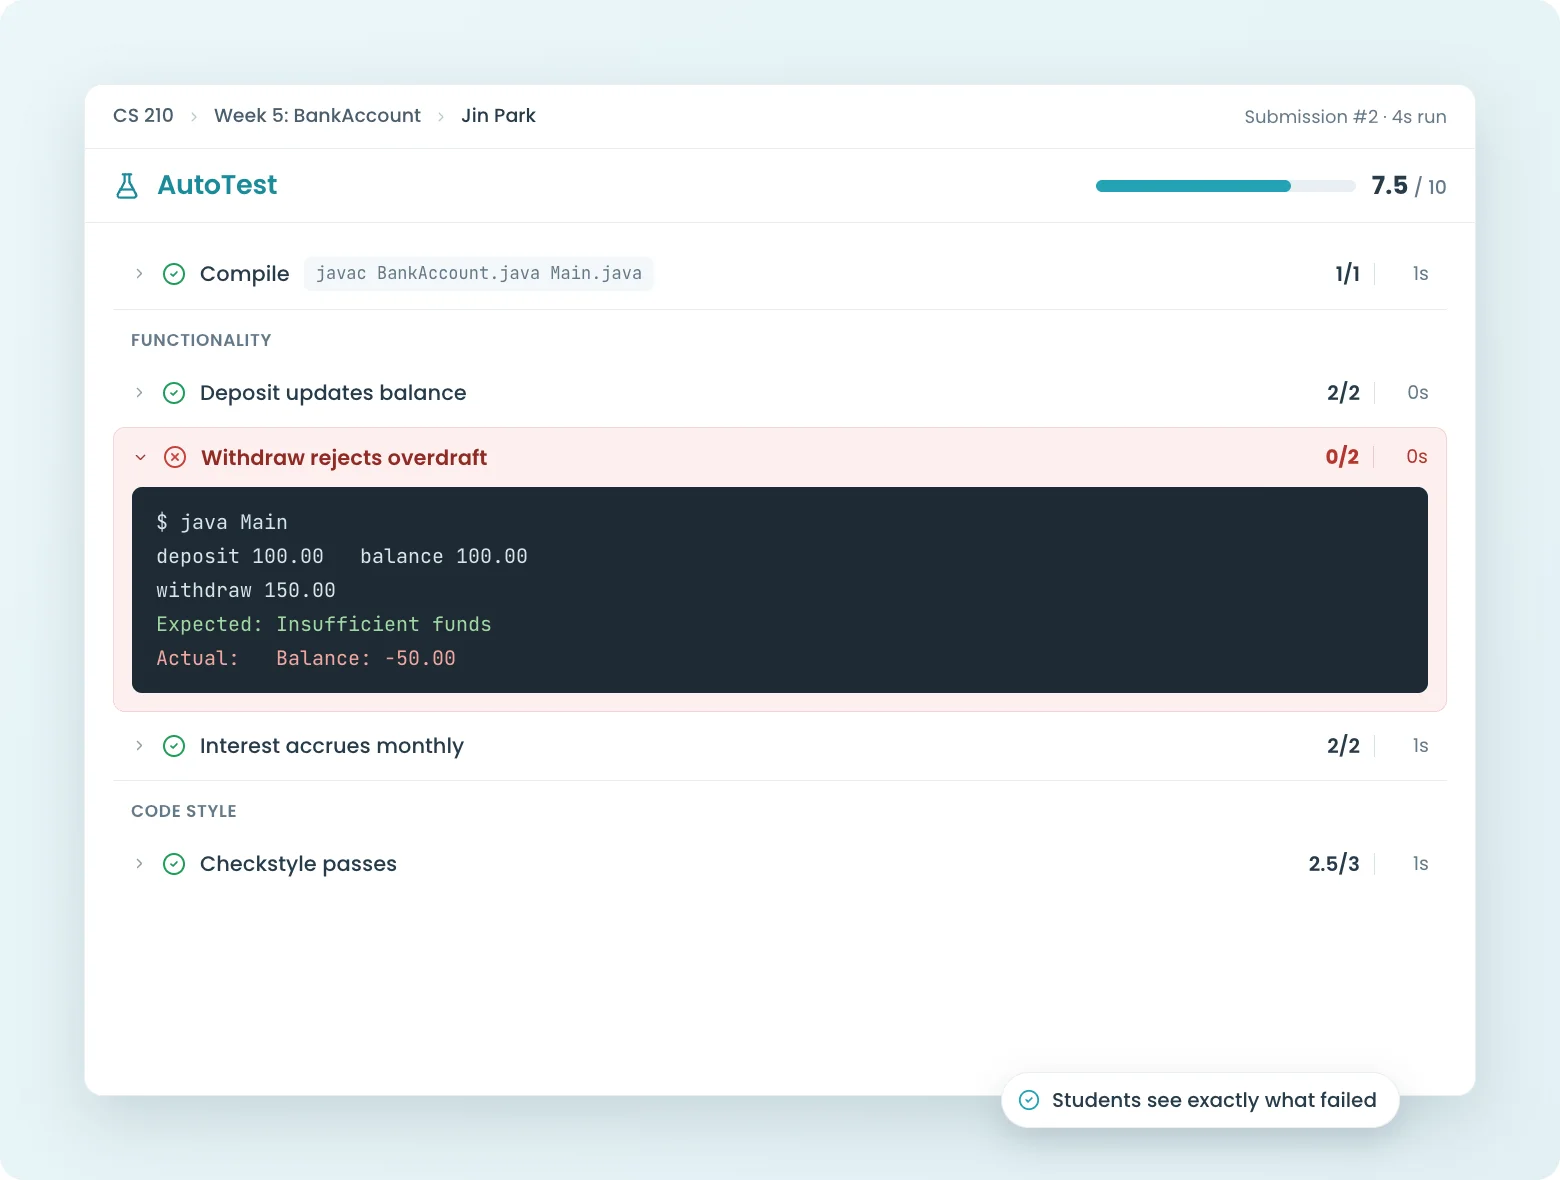1560x1180 pixels.
Task: Expand the Interest accrues monthly row
Action: pos(139,746)
